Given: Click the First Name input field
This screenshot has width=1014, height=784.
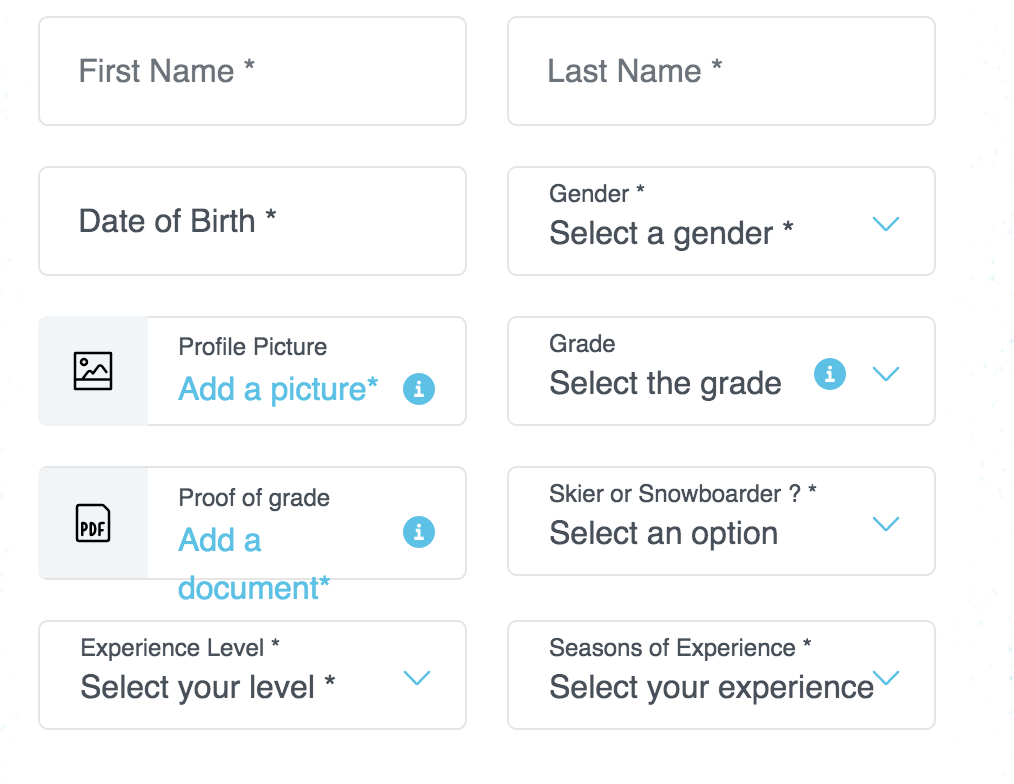Looking at the screenshot, I should click(252, 71).
